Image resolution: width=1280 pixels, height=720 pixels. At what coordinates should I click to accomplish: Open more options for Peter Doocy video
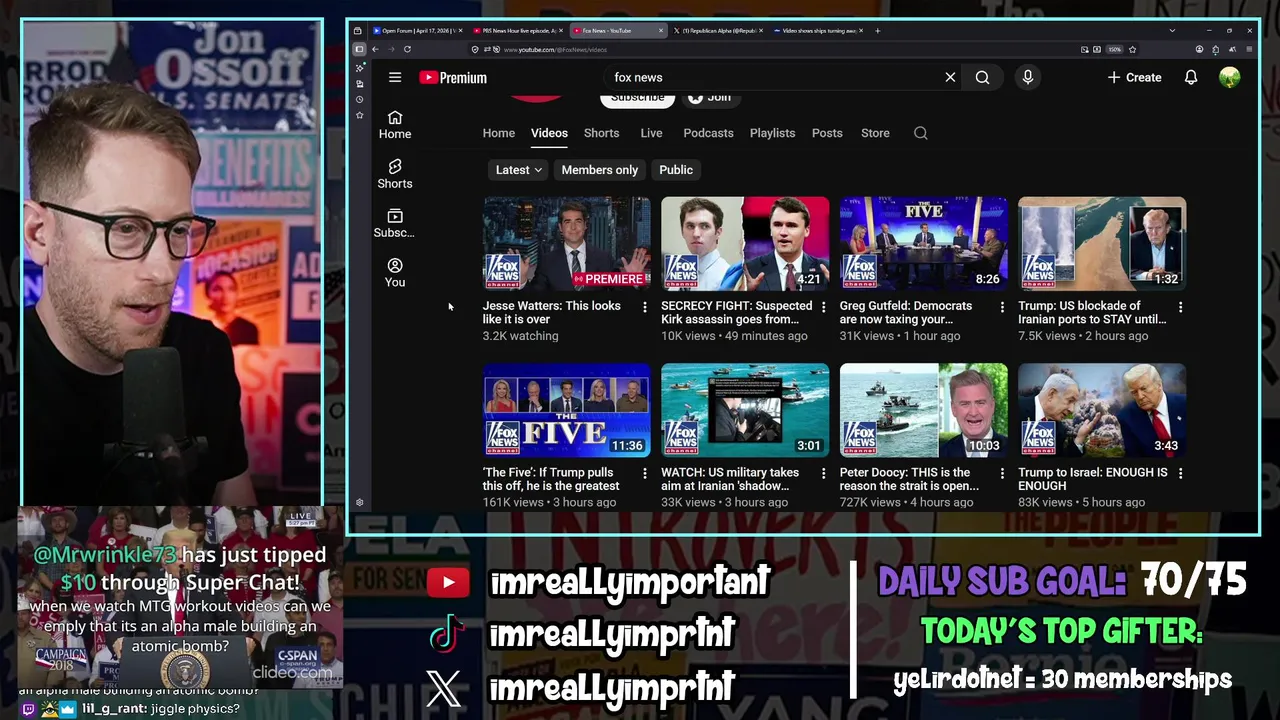click(1002, 474)
